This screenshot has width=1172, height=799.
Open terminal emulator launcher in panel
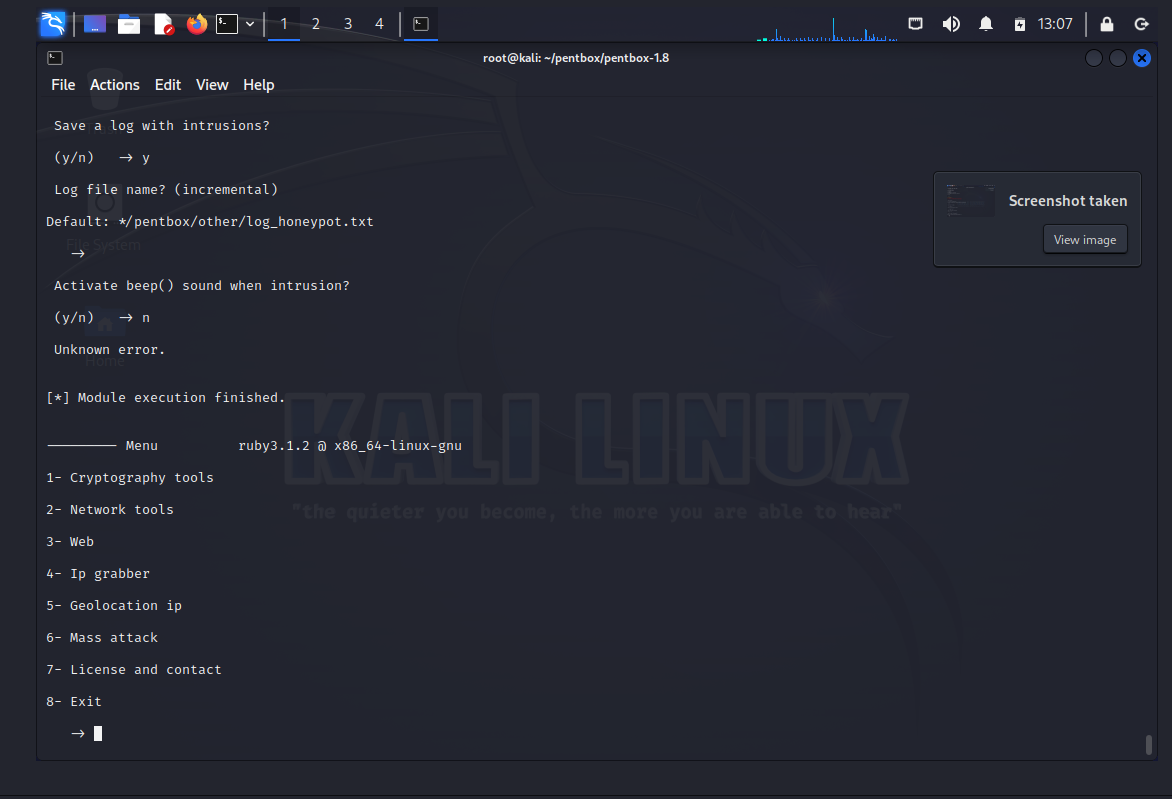point(228,23)
